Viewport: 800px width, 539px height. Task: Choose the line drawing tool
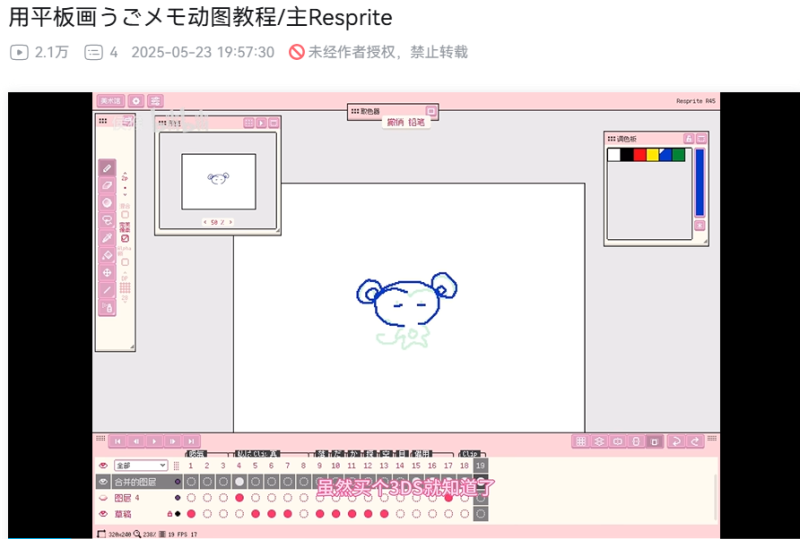point(107,290)
